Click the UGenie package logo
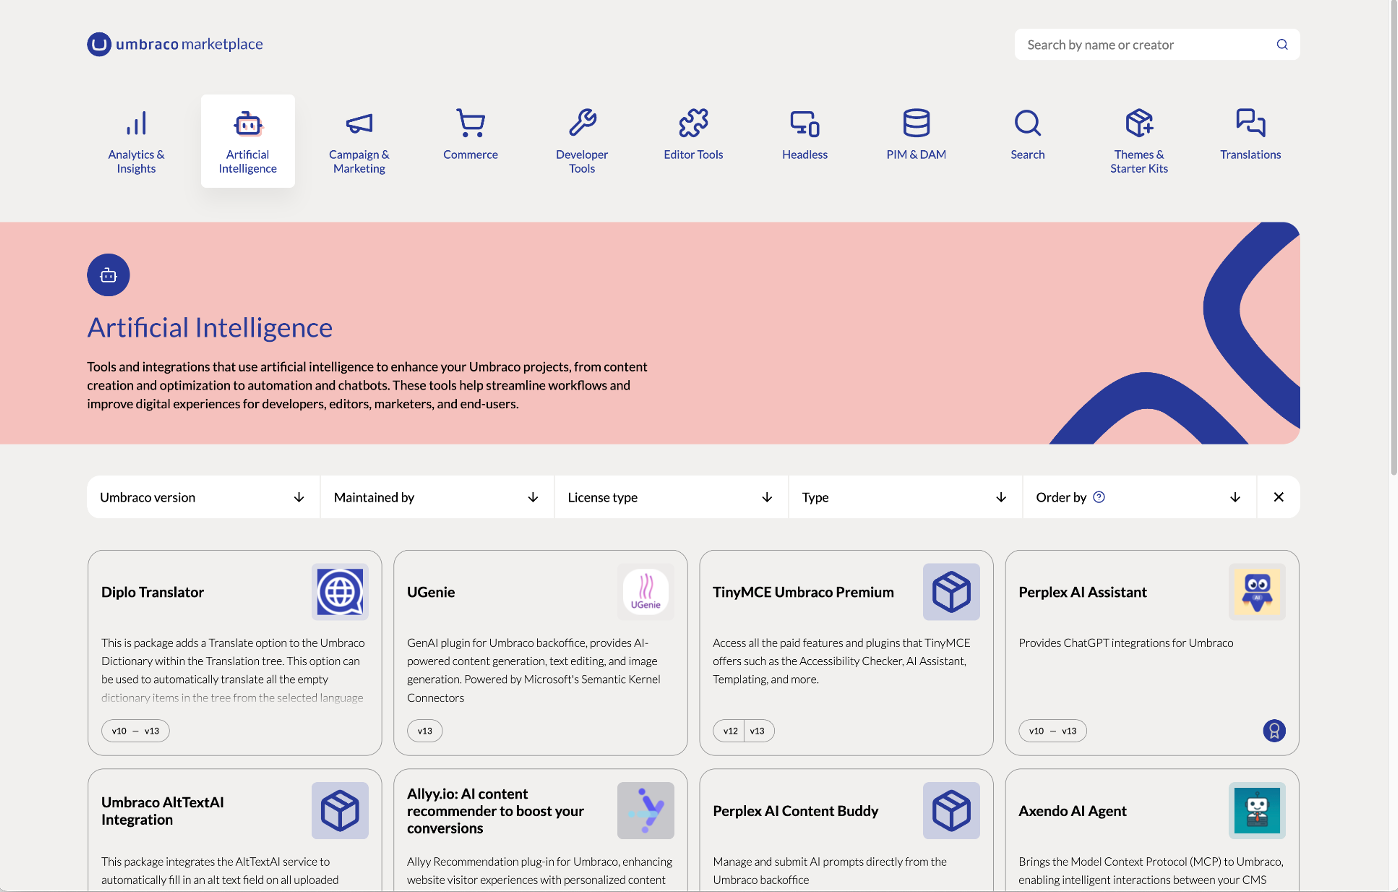This screenshot has height=892, width=1398. (646, 592)
